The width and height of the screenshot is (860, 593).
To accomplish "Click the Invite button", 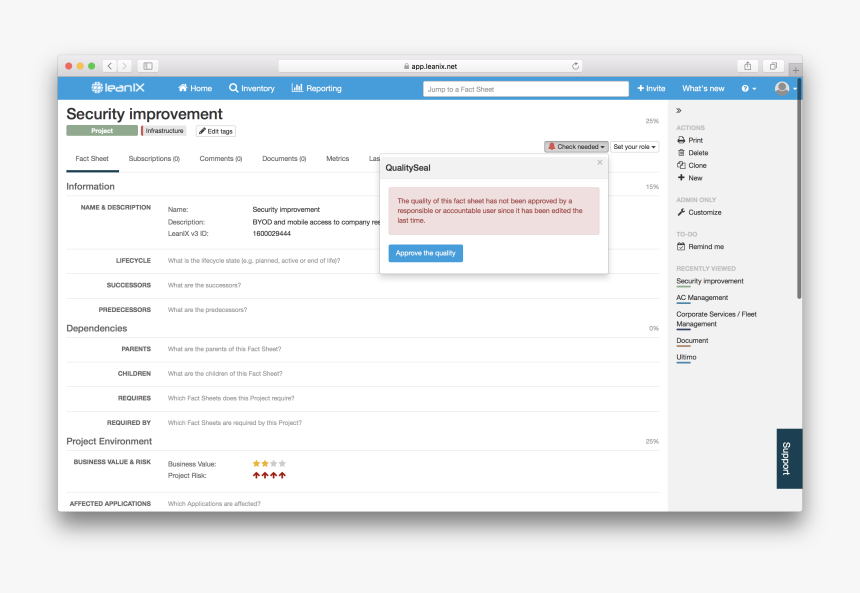I will [x=651, y=88].
